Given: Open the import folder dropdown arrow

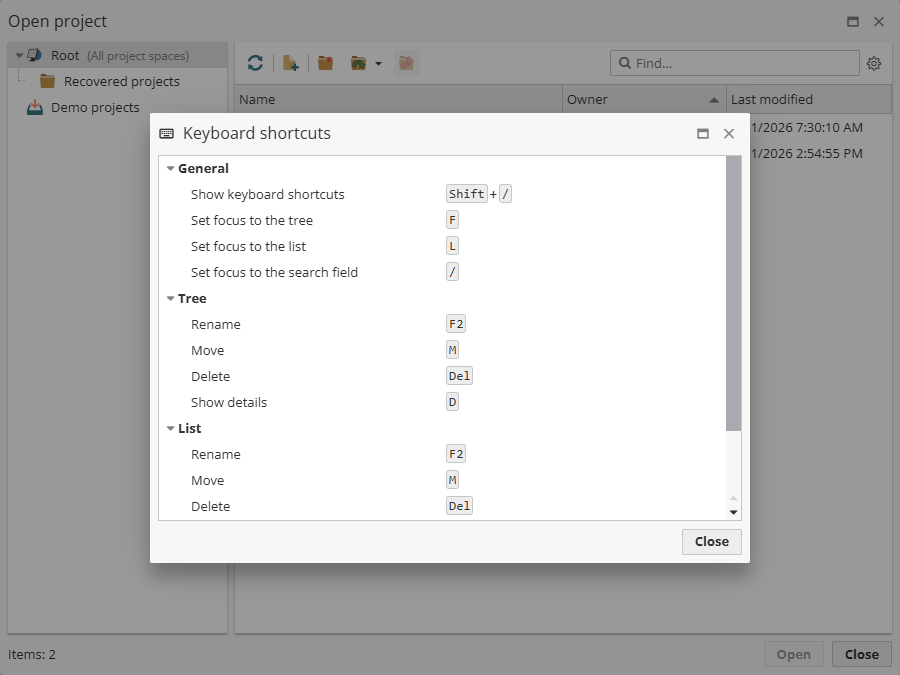Looking at the screenshot, I should (377, 64).
